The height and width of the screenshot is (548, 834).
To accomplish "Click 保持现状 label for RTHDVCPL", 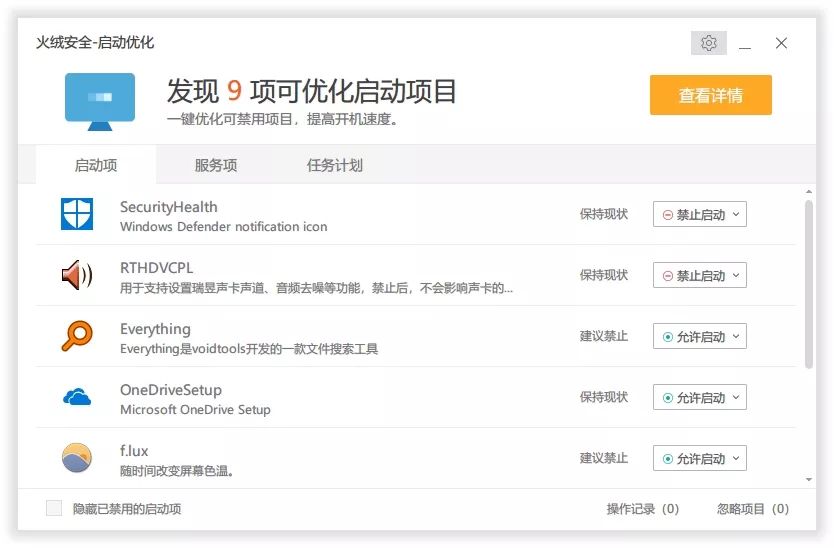I will [604, 275].
